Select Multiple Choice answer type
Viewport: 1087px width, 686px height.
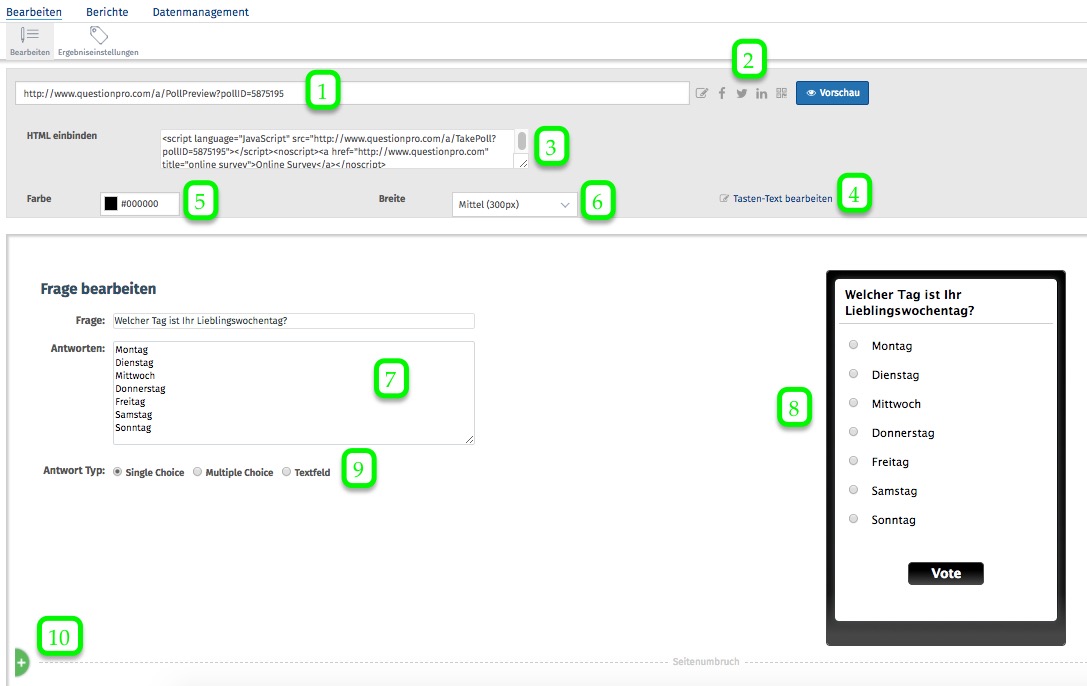198,472
